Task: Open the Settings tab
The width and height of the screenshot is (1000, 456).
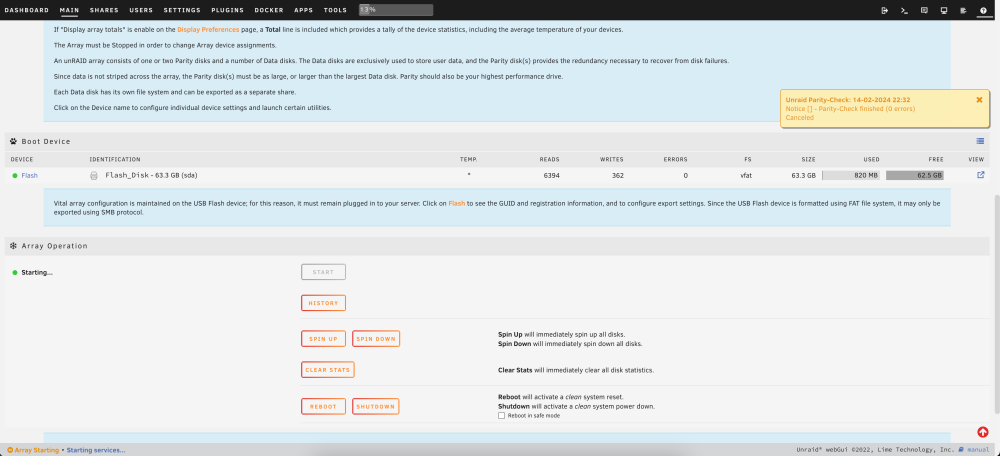Action: [x=182, y=10]
